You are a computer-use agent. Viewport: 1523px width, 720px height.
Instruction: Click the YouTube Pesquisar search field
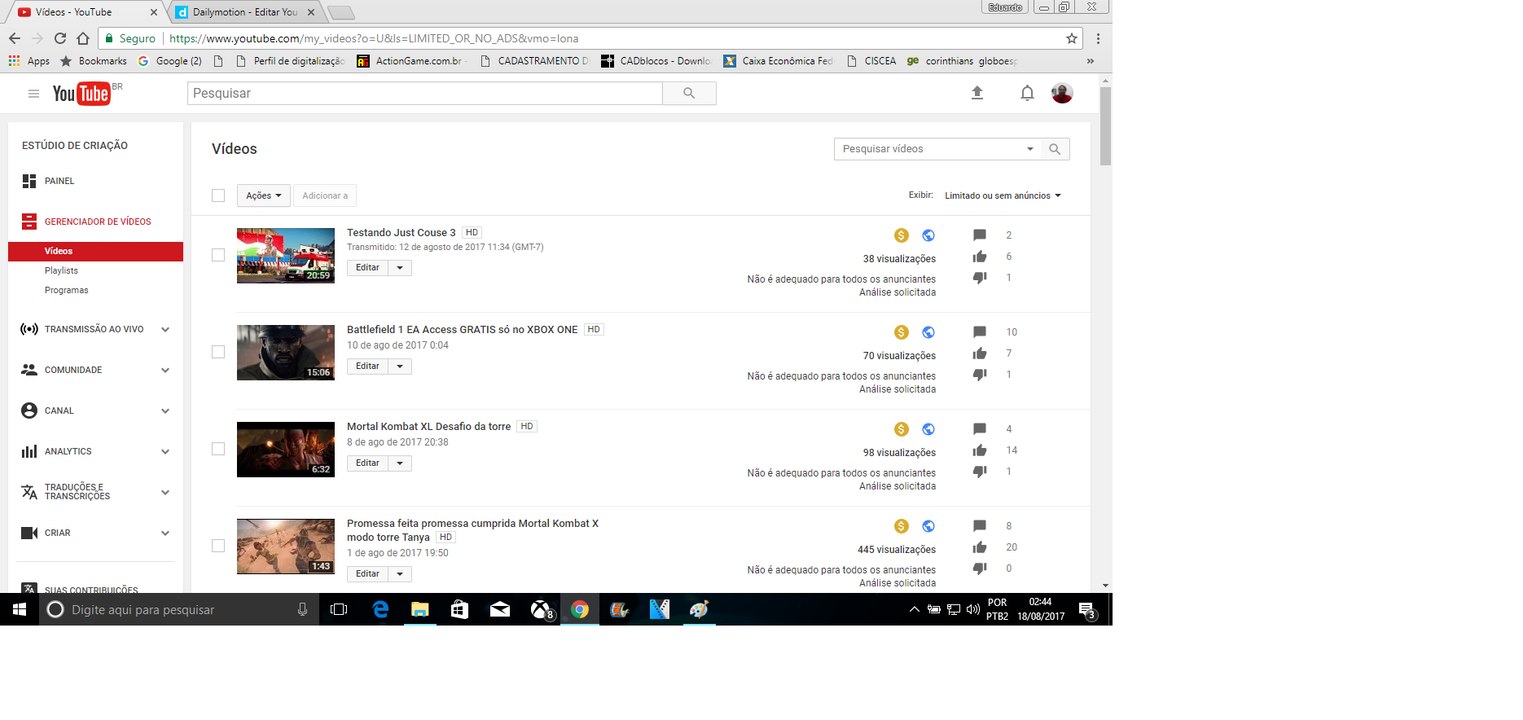click(425, 93)
